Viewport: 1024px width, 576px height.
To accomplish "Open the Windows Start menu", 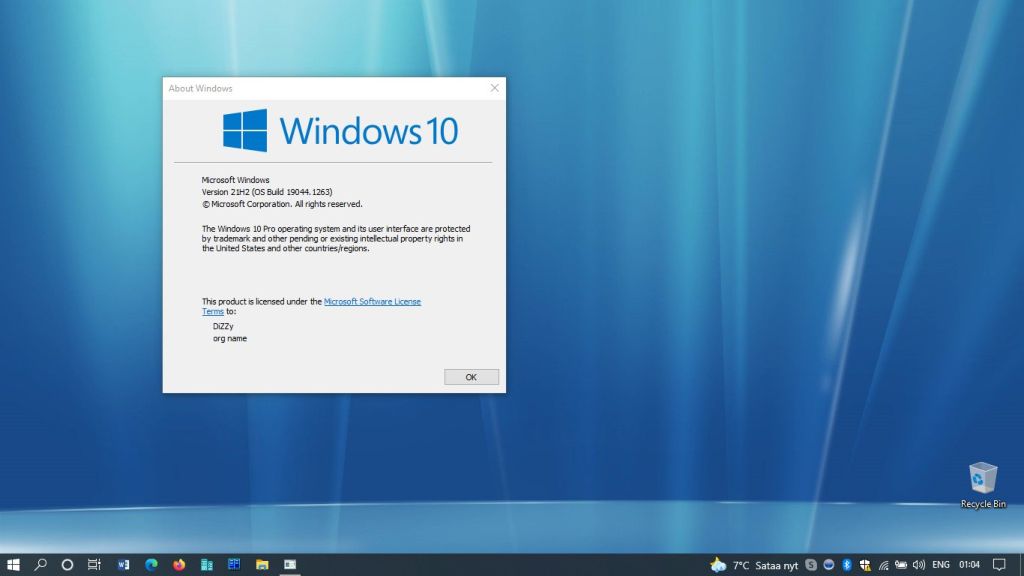I will pos(13,564).
